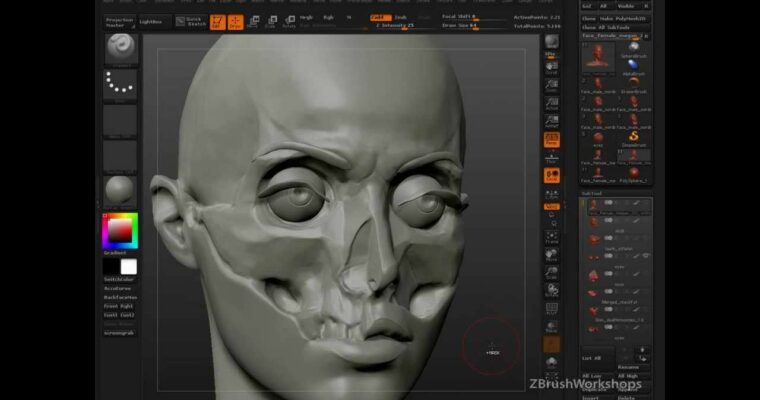Enable Mrgb painting mode
The width and height of the screenshot is (760, 400).
pyautogui.click(x=306, y=17)
